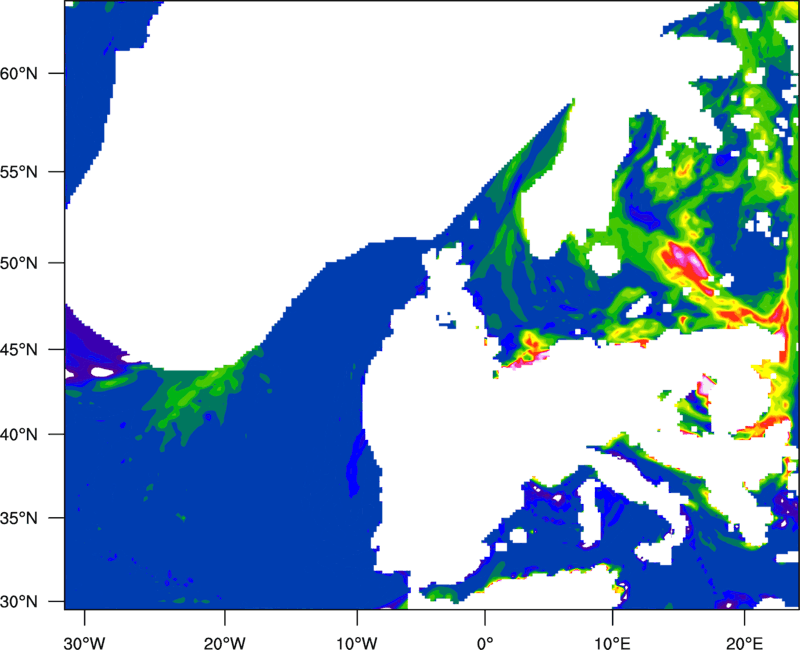
Task: Click the 10°W longitude label
Action: point(356,643)
